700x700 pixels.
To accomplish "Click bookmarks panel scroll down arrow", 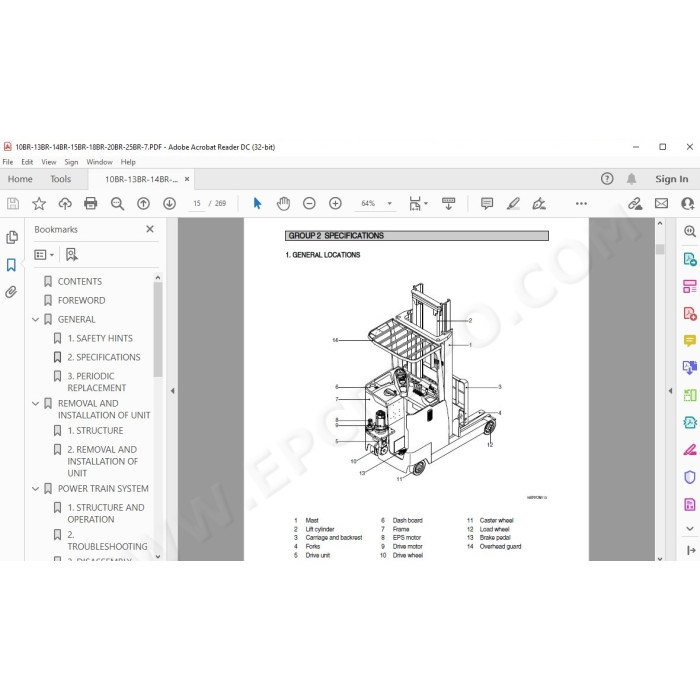I will click(158, 557).
